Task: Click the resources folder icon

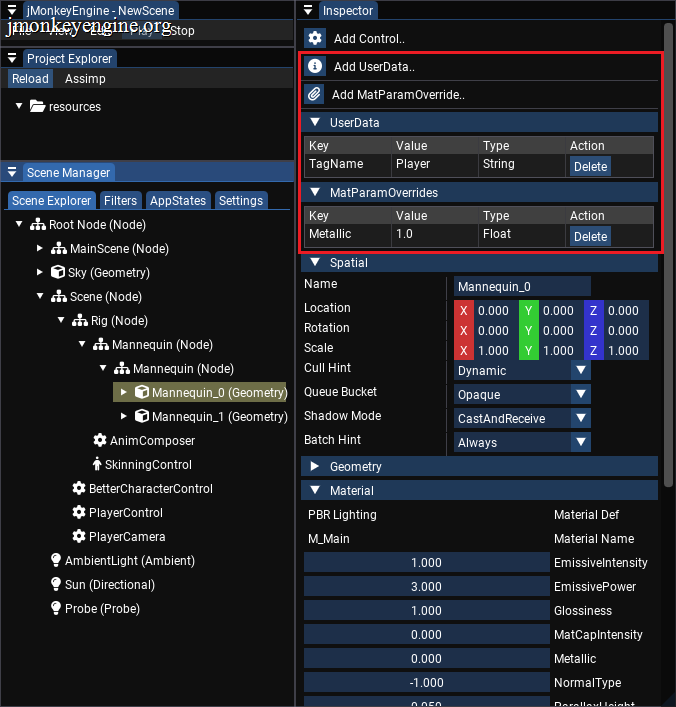Action: (x=37, y=106)
